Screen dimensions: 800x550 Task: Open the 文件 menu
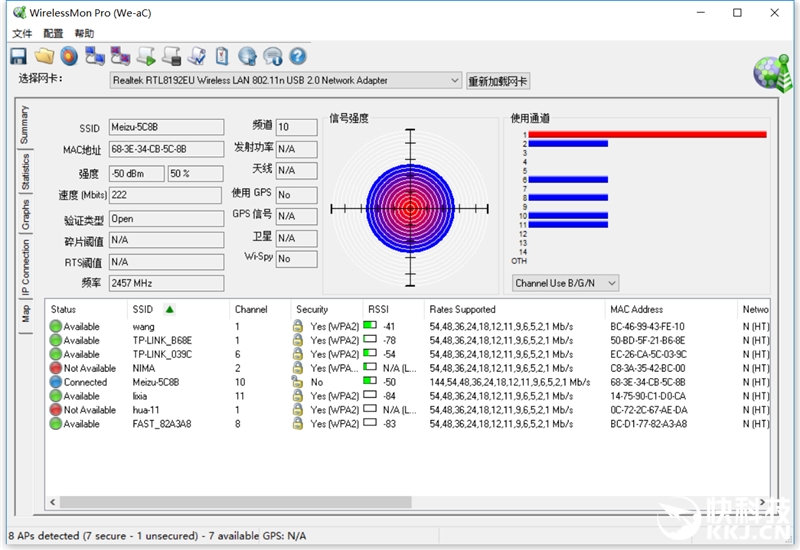click(x=22, y=33)
